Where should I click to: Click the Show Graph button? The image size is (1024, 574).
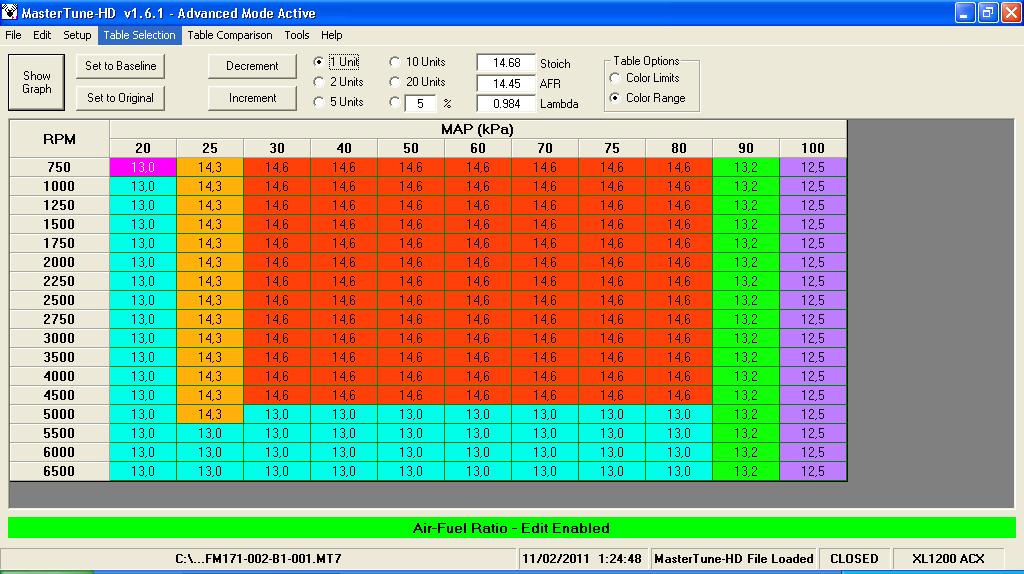click(37, 82)
